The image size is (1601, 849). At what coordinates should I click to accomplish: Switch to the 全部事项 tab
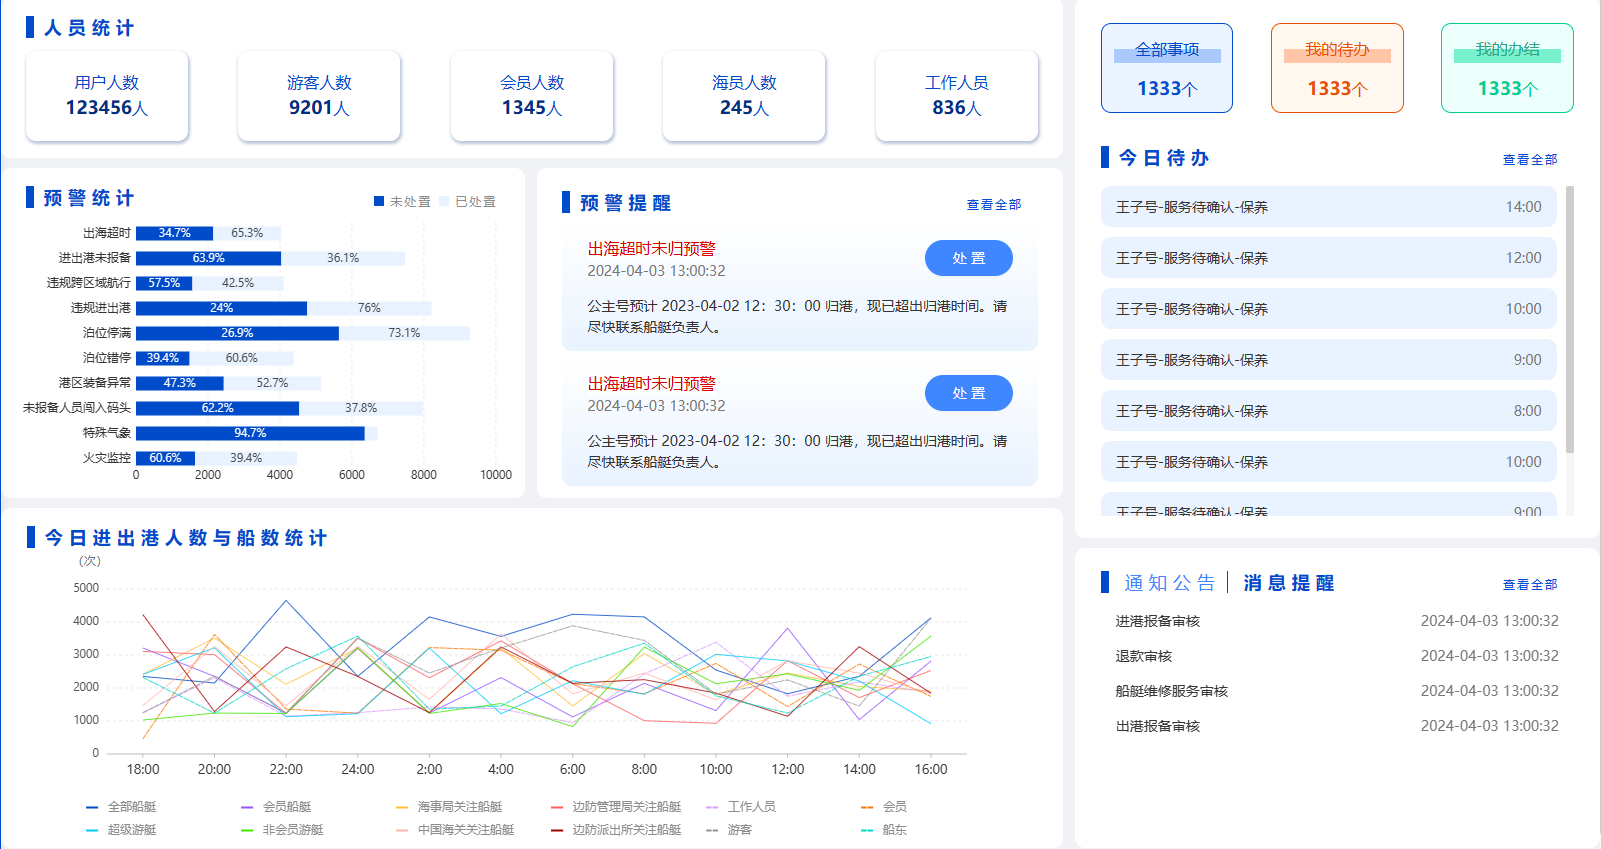click(1167, 68)
